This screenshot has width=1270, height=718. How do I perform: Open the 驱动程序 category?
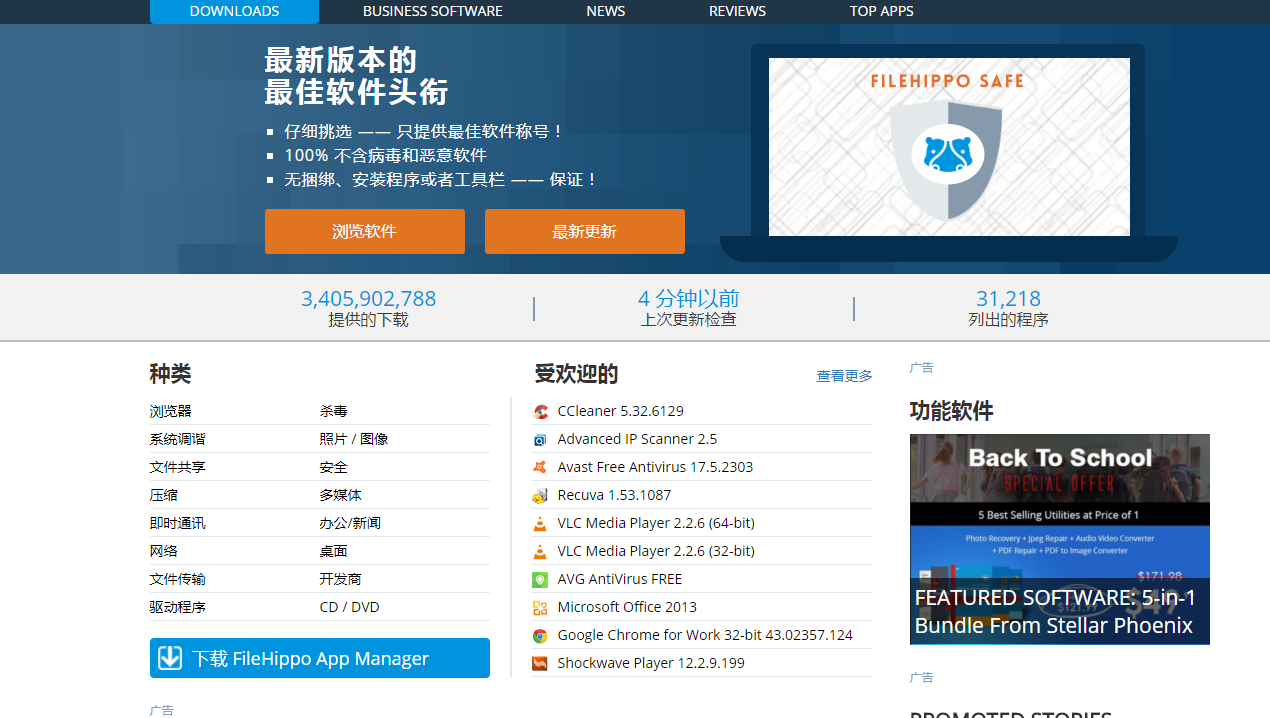pos(178,607)
